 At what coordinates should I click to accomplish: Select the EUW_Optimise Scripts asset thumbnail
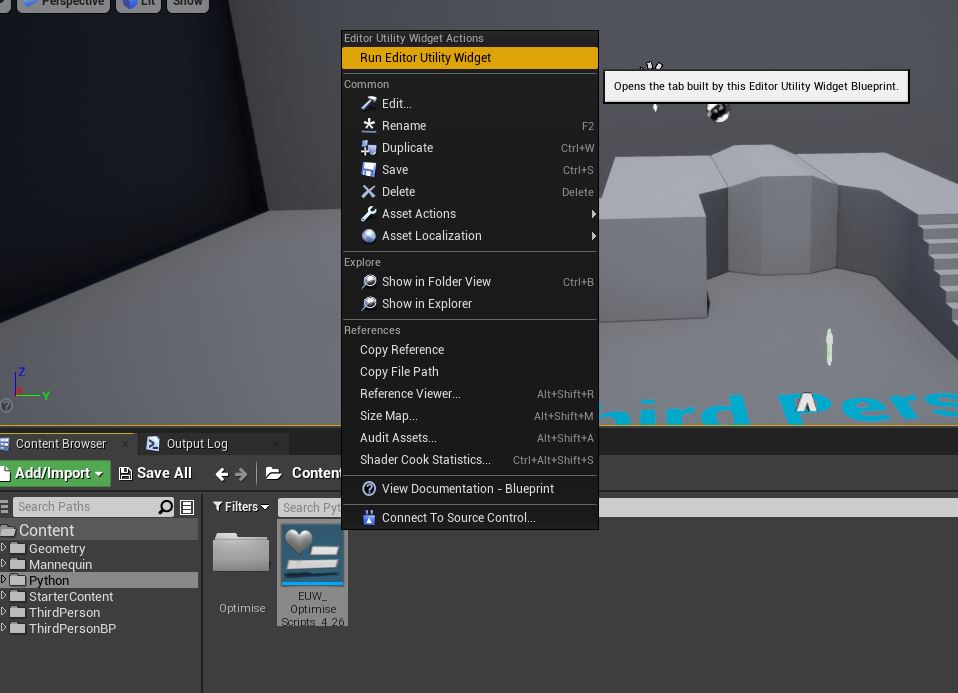313,555
